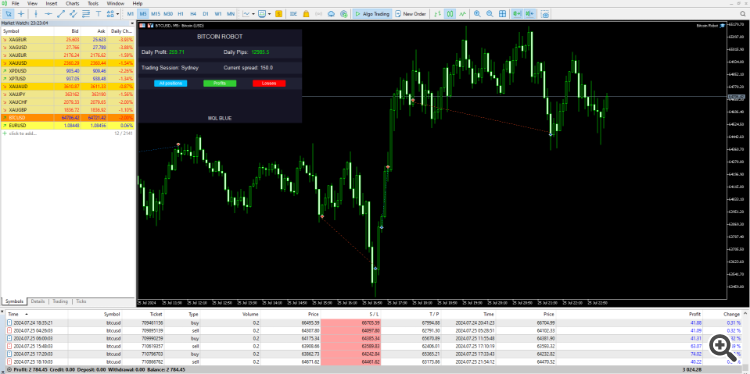
Task: Open the Help menu
Action: tap(138, 3)
